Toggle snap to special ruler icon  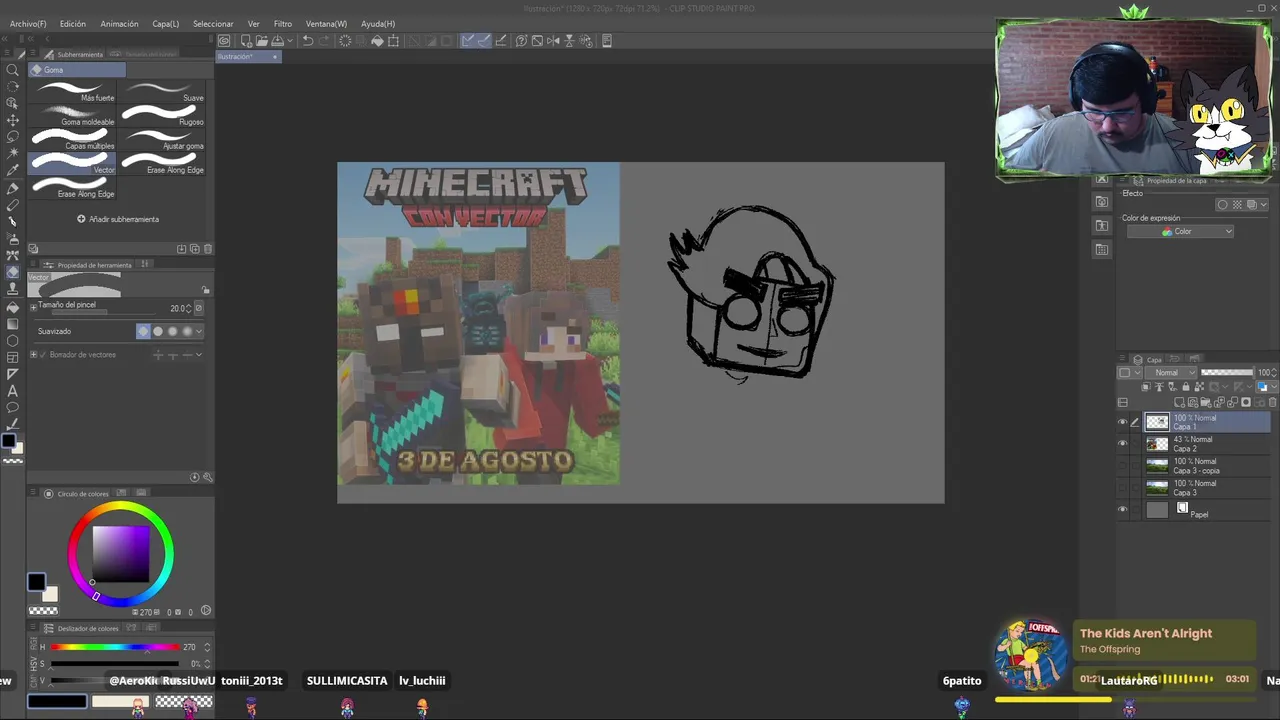pyautogui.click(x=484, y=41)
